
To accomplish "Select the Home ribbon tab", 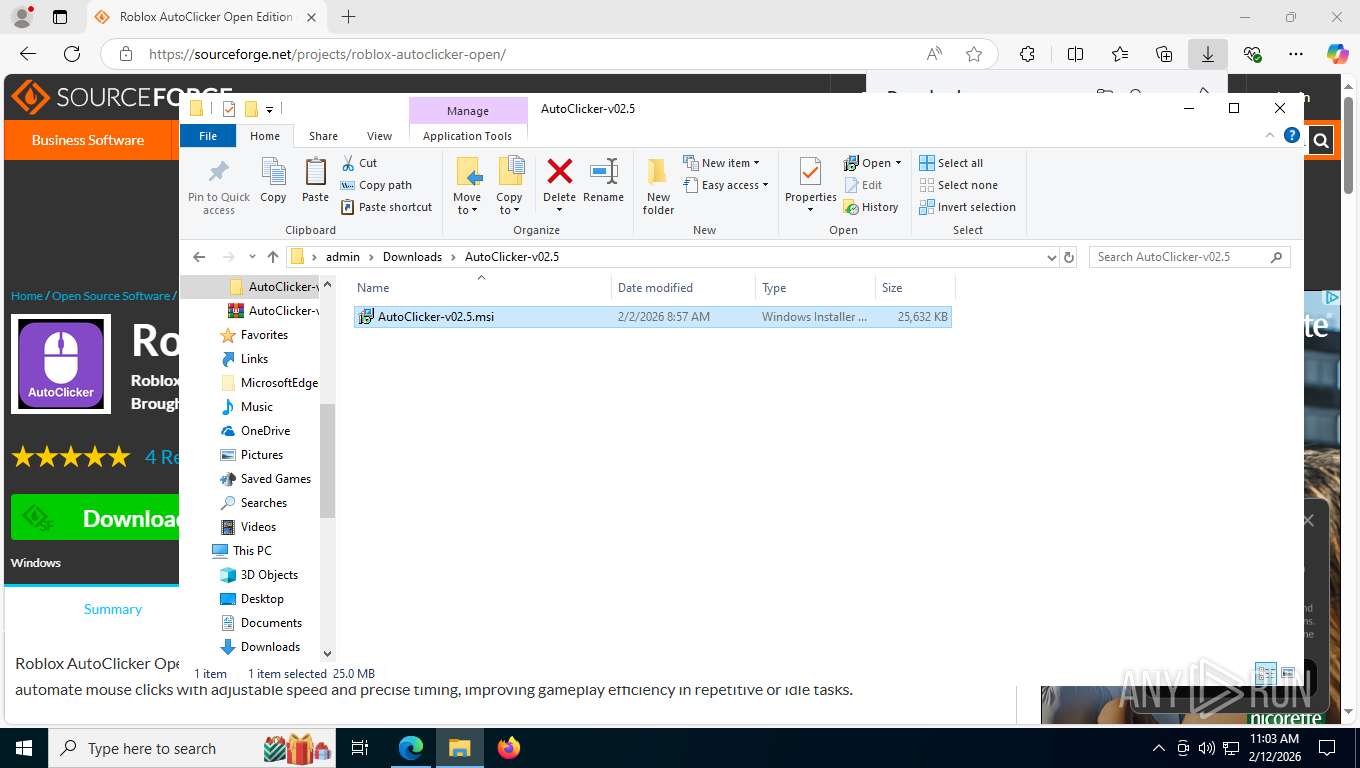I will pyautogui.click(x=265, y=136).
